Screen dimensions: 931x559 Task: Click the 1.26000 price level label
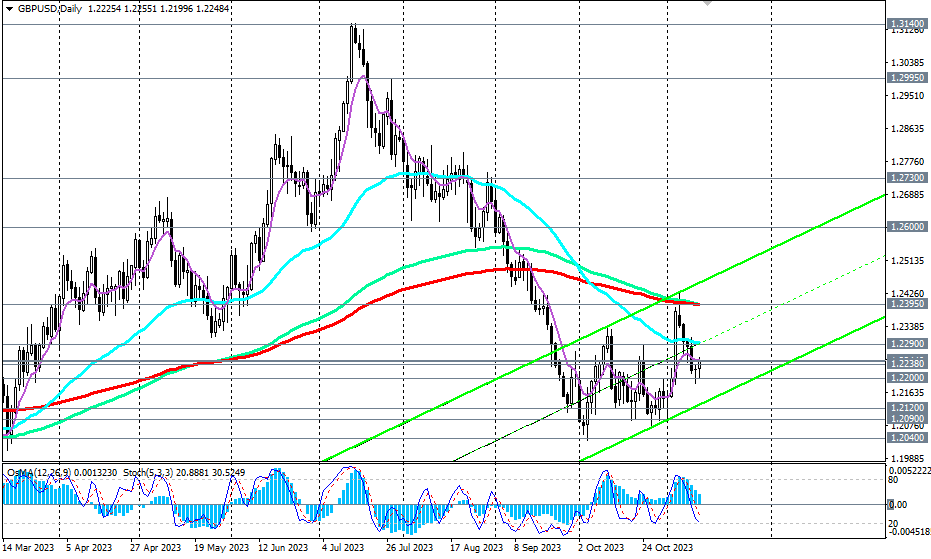pyautogui.click(x=907, y=226)
